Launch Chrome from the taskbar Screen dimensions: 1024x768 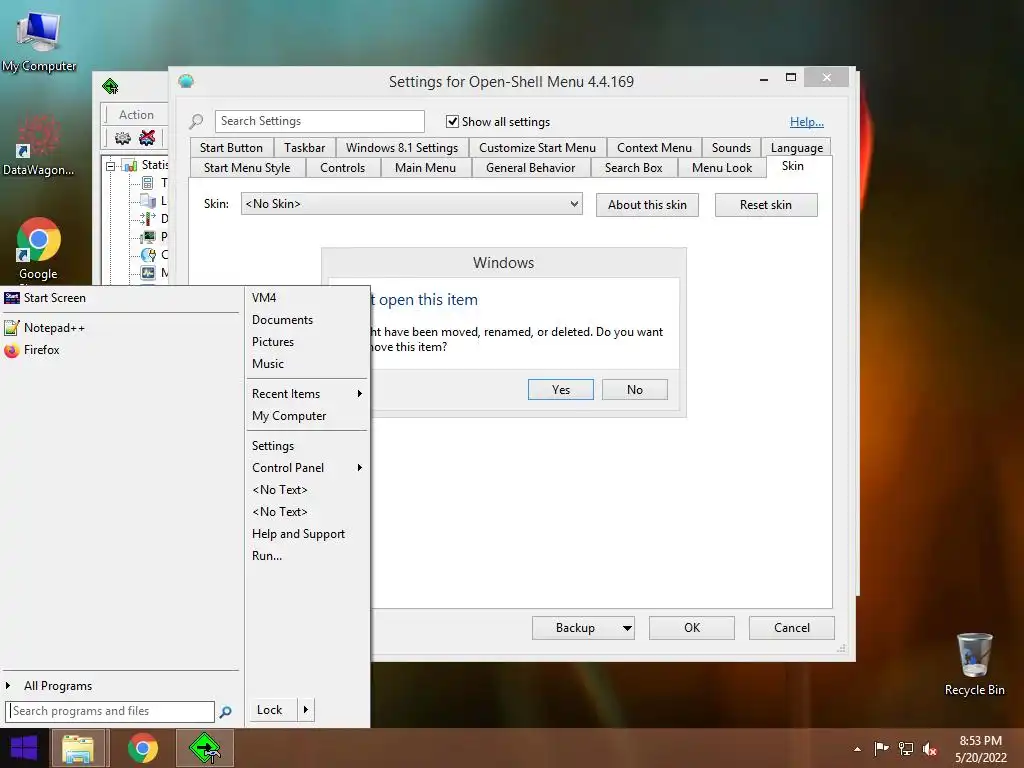coord(142,748)
